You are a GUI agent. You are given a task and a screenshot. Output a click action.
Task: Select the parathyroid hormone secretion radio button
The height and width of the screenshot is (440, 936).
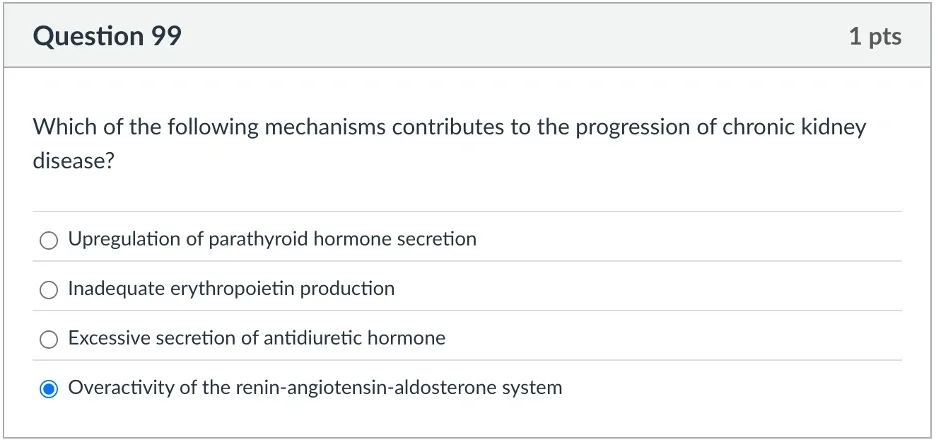(x=49, y=240)
